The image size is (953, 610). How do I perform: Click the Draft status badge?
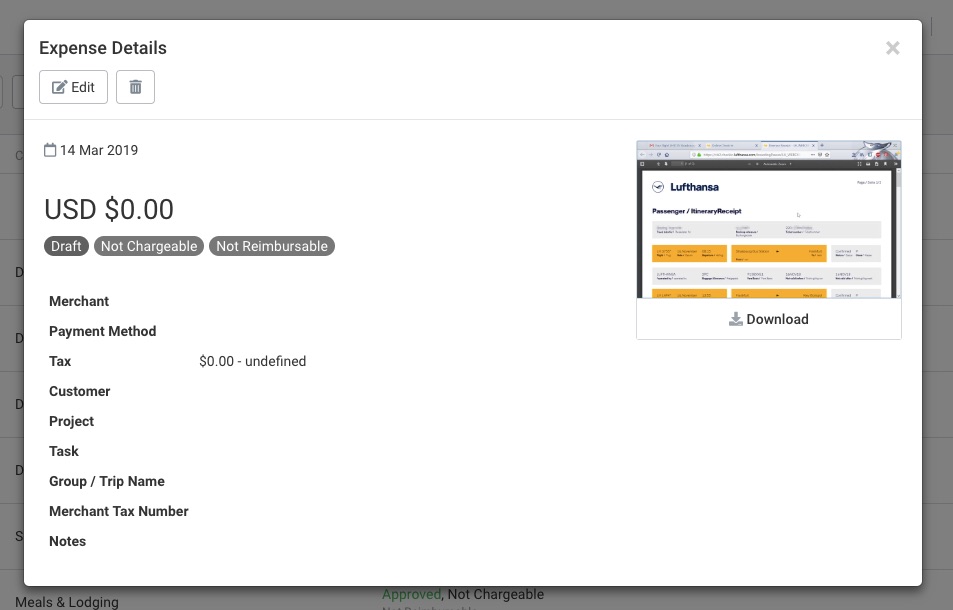(x=66, y=246)
